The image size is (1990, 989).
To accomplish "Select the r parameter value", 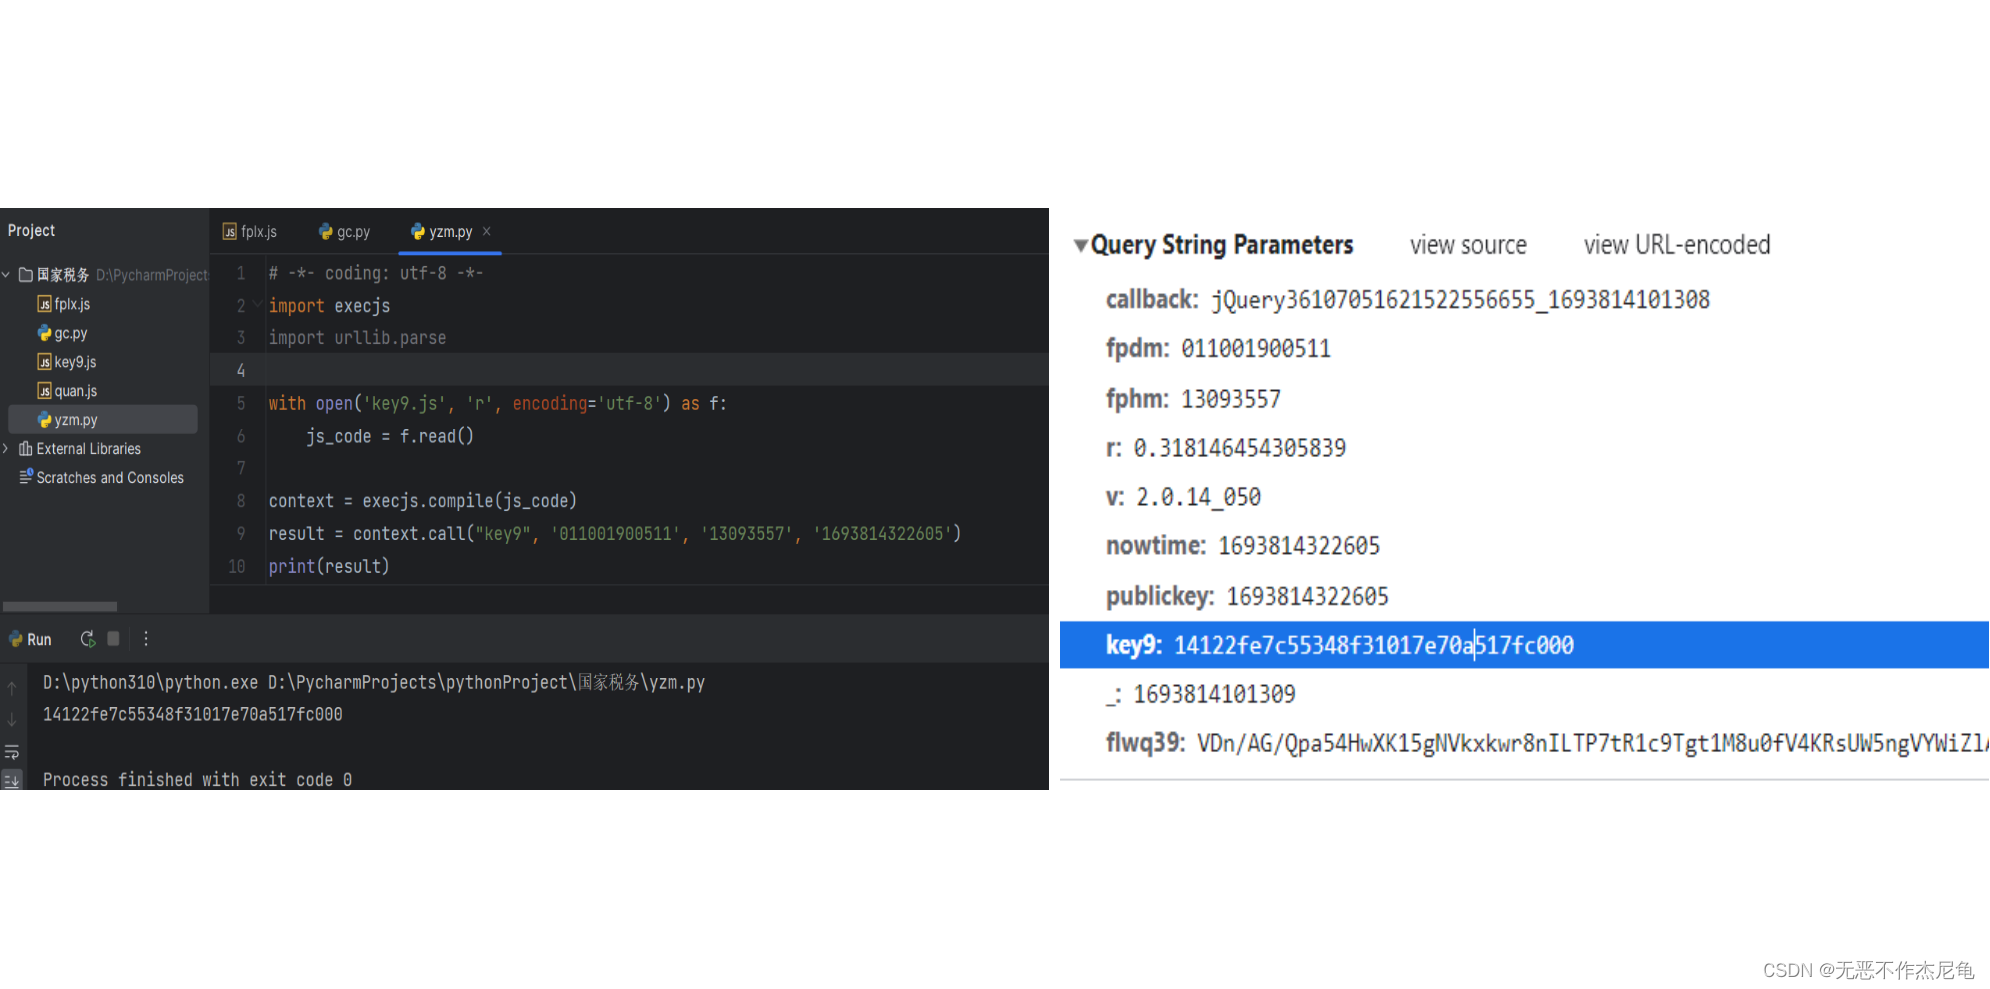I will [1240, 448].
